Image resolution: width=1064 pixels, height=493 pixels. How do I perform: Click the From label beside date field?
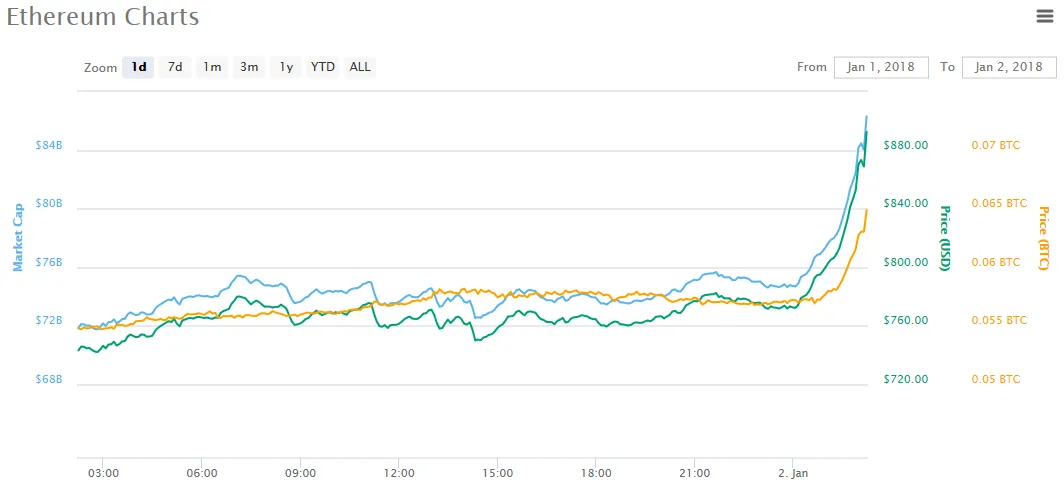(x=812, y=67)
